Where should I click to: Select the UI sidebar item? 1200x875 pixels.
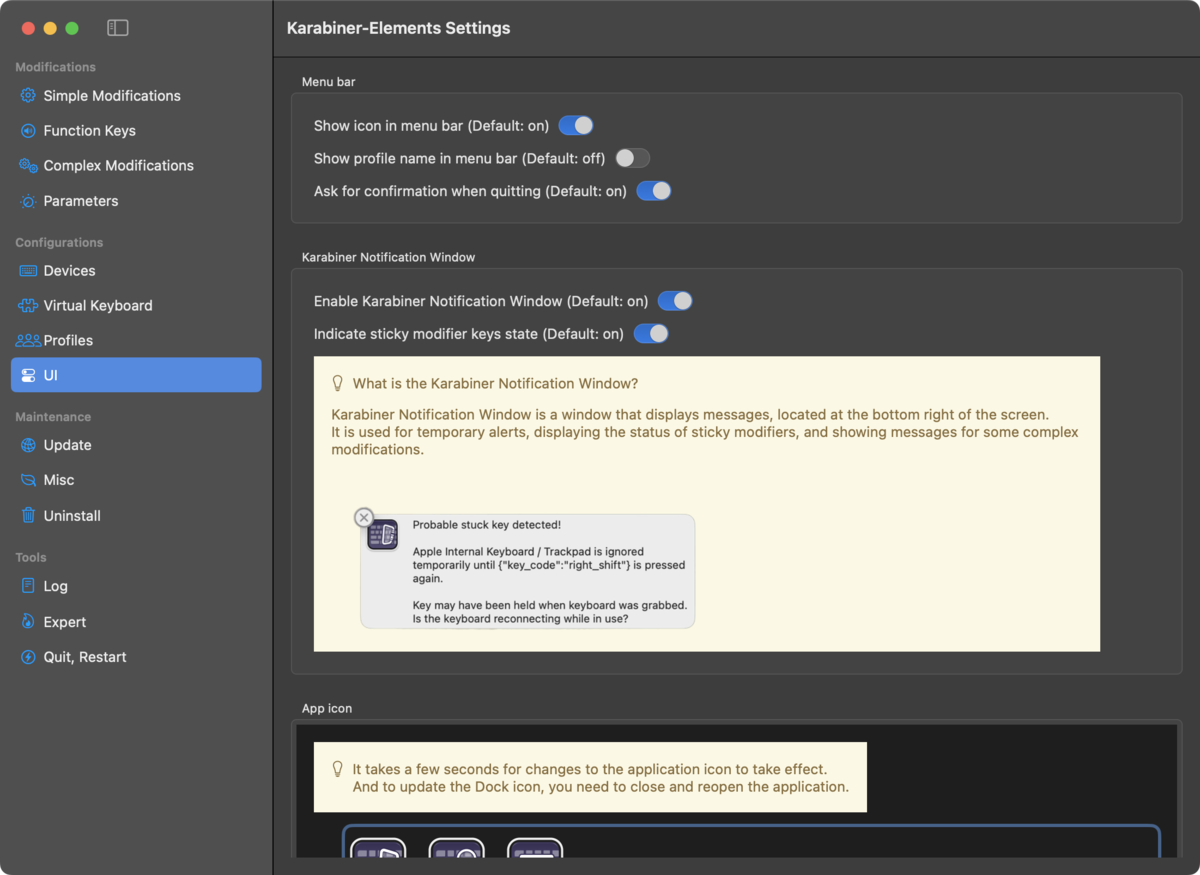click(x=136, y=375)
